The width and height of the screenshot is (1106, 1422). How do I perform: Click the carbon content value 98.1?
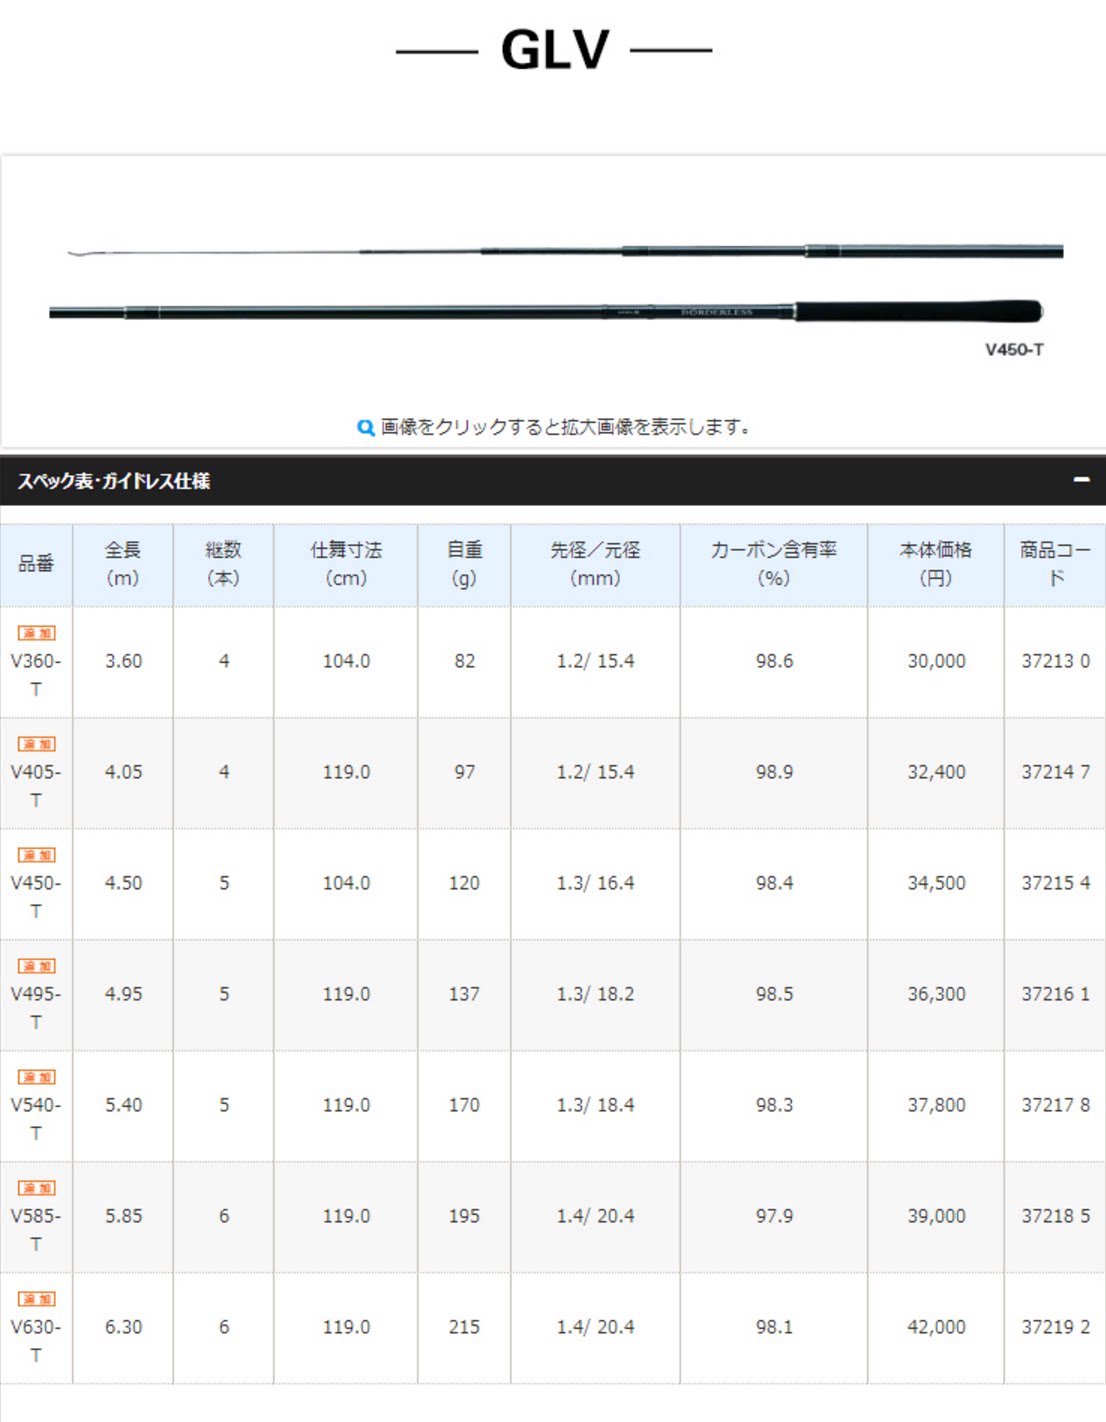point(774,1327)
